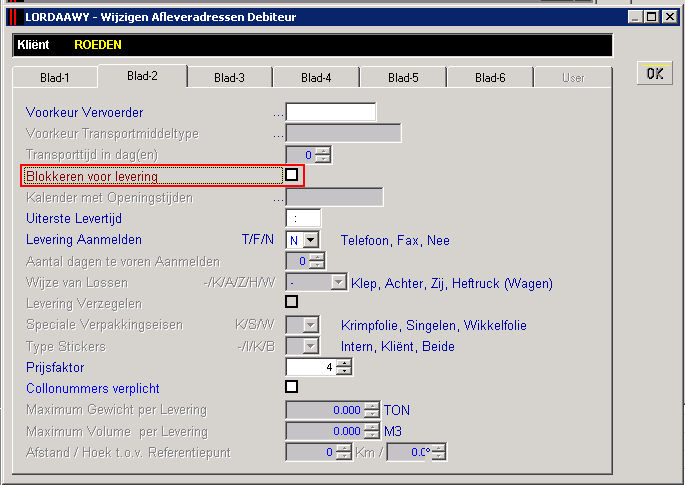The height and width of the screenshot is (485, 685).
Task: Click the Uiterste Levertijd time field
Action: pos(303,218)
